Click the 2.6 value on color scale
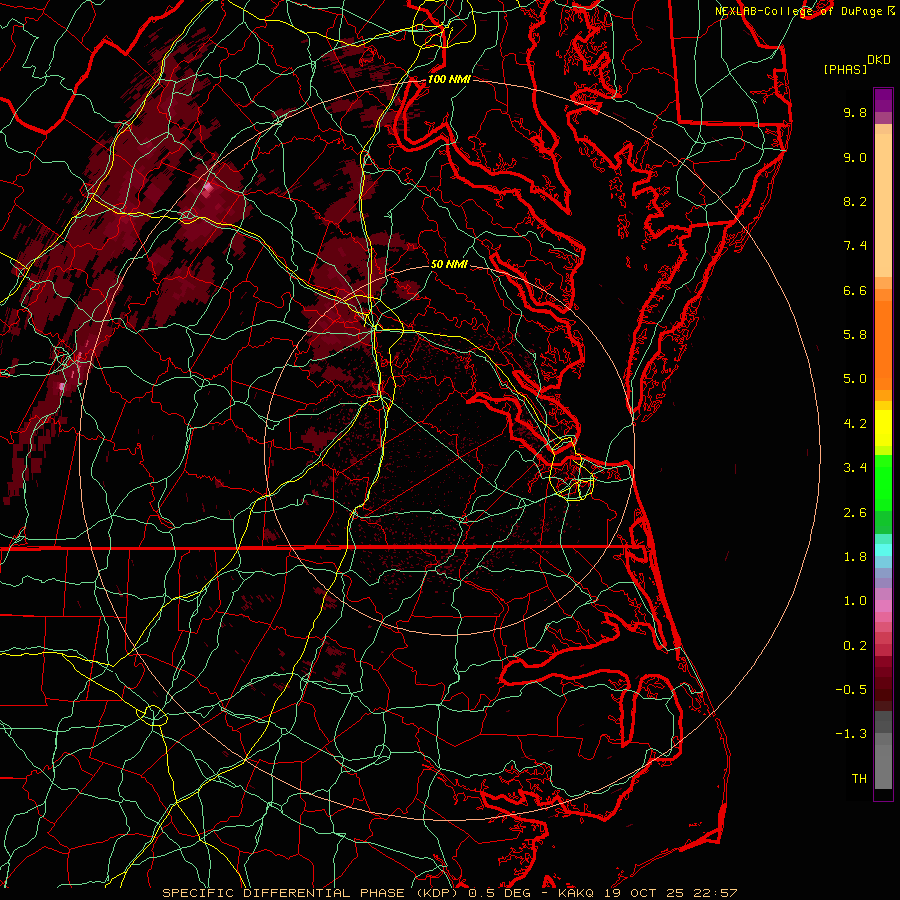 pos(855,513)
